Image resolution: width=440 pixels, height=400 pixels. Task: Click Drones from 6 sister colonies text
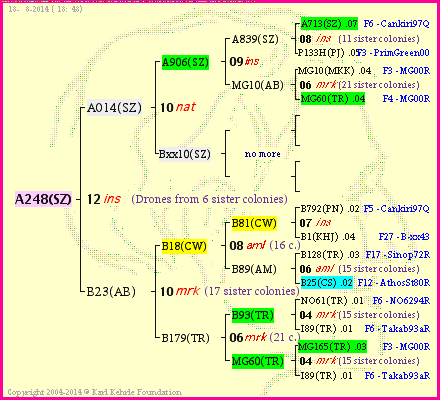coord(209,199)
